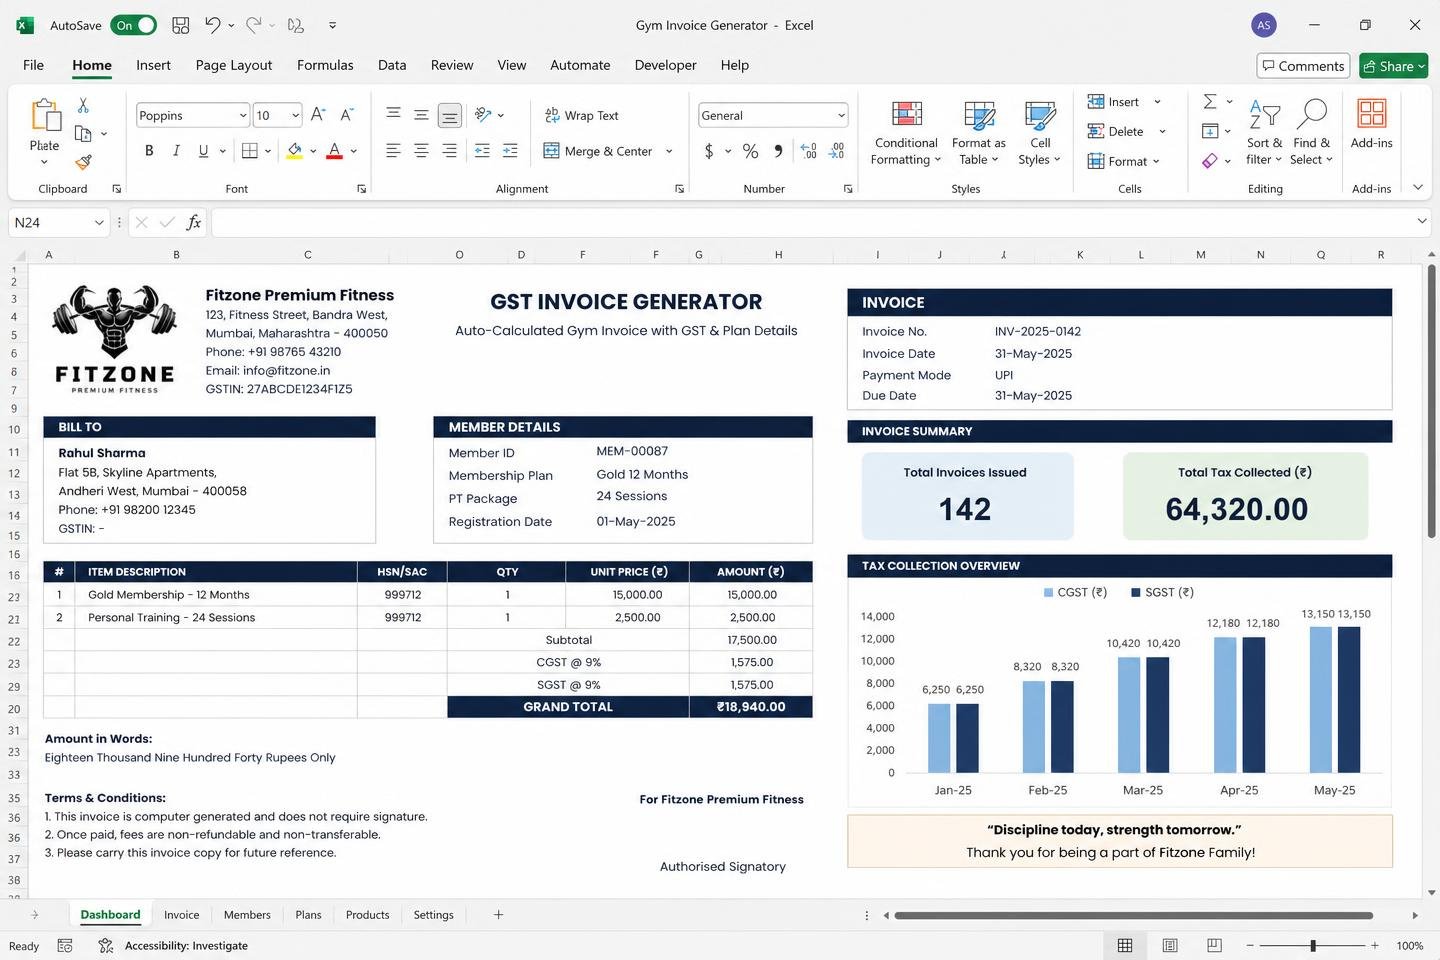The width and height of the screenshot is (1440, 960).
Task: Open Format as Table gallery
Action: [x=978, y=132]
